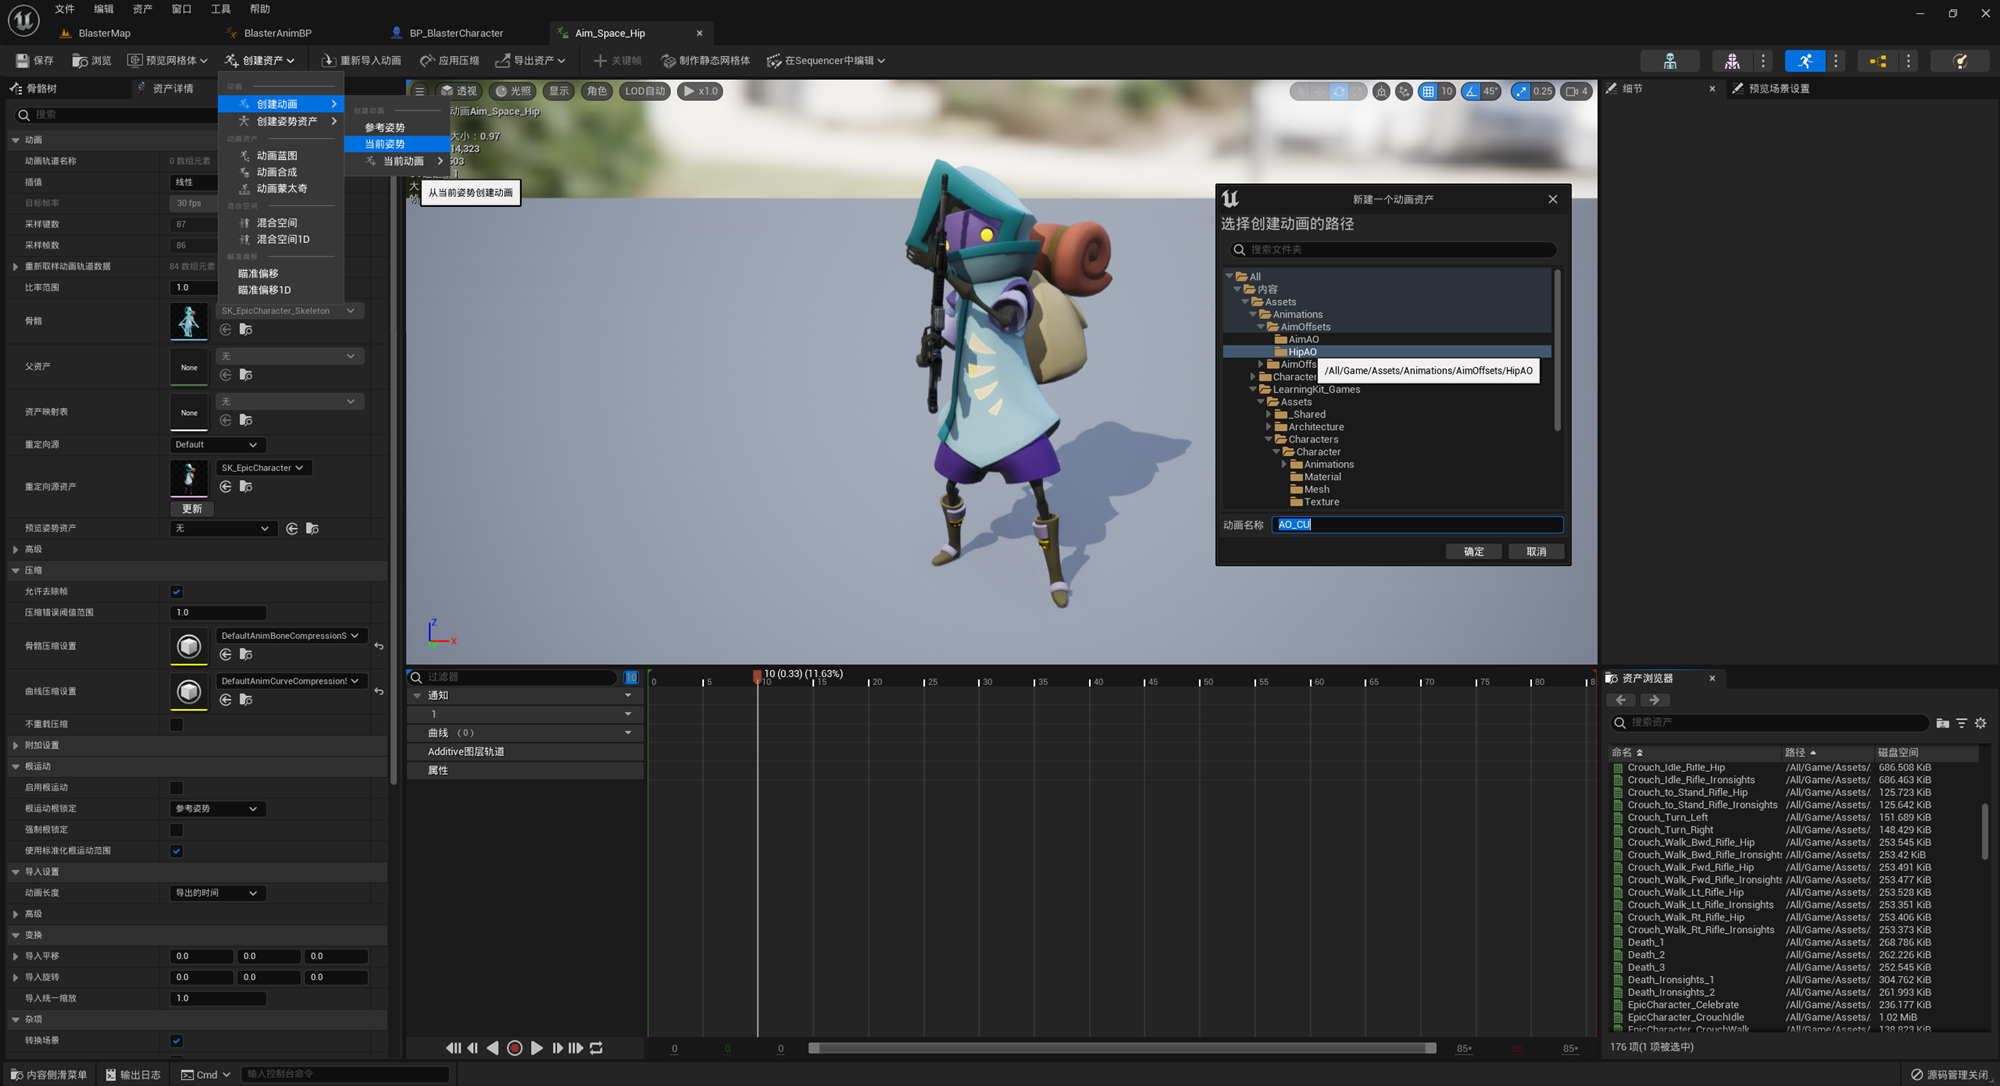Toggle the Allow Frame Stripping checkbox
The height and width of the screenshot is (1086, 2000).
coord(177,592)
